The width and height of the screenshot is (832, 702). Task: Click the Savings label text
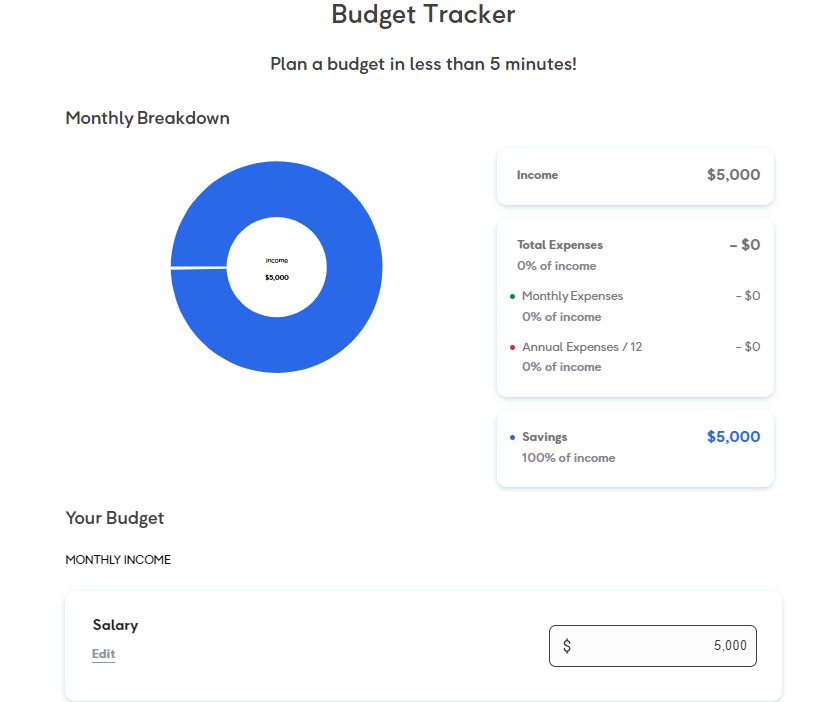click(544, 437)
